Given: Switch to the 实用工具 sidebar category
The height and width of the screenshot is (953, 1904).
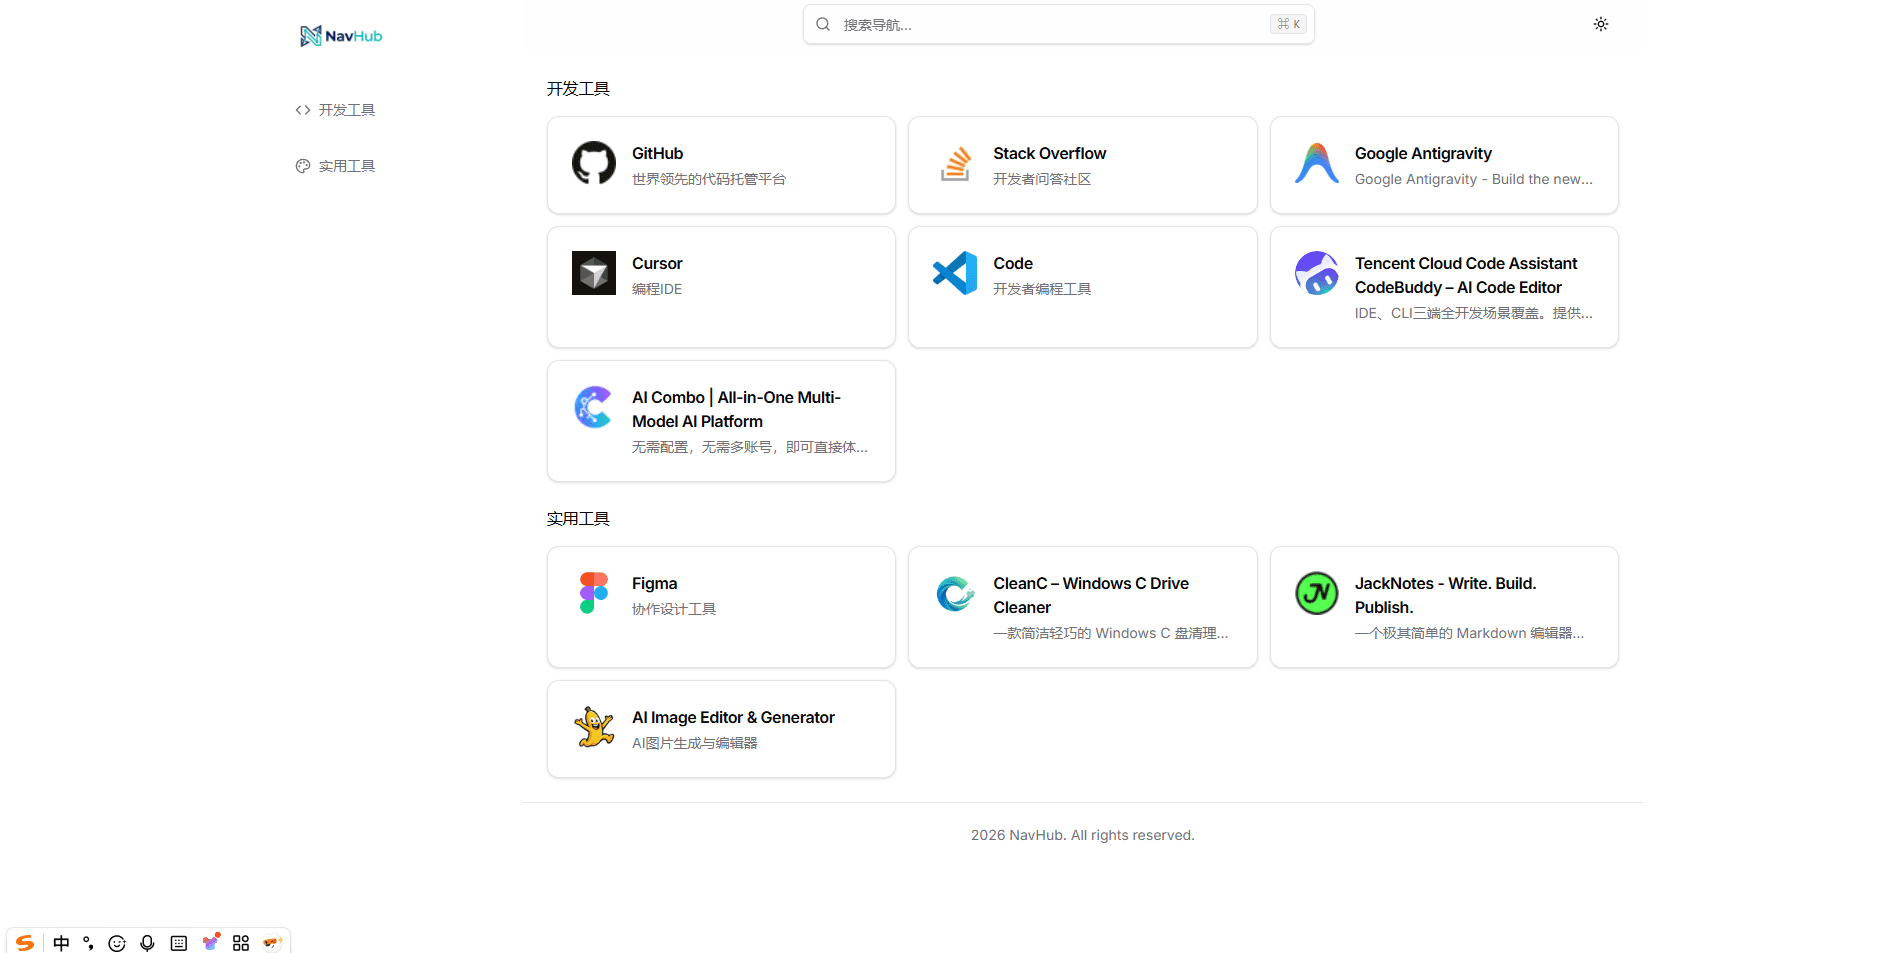Looking at the screenshot, I should 346,165.
